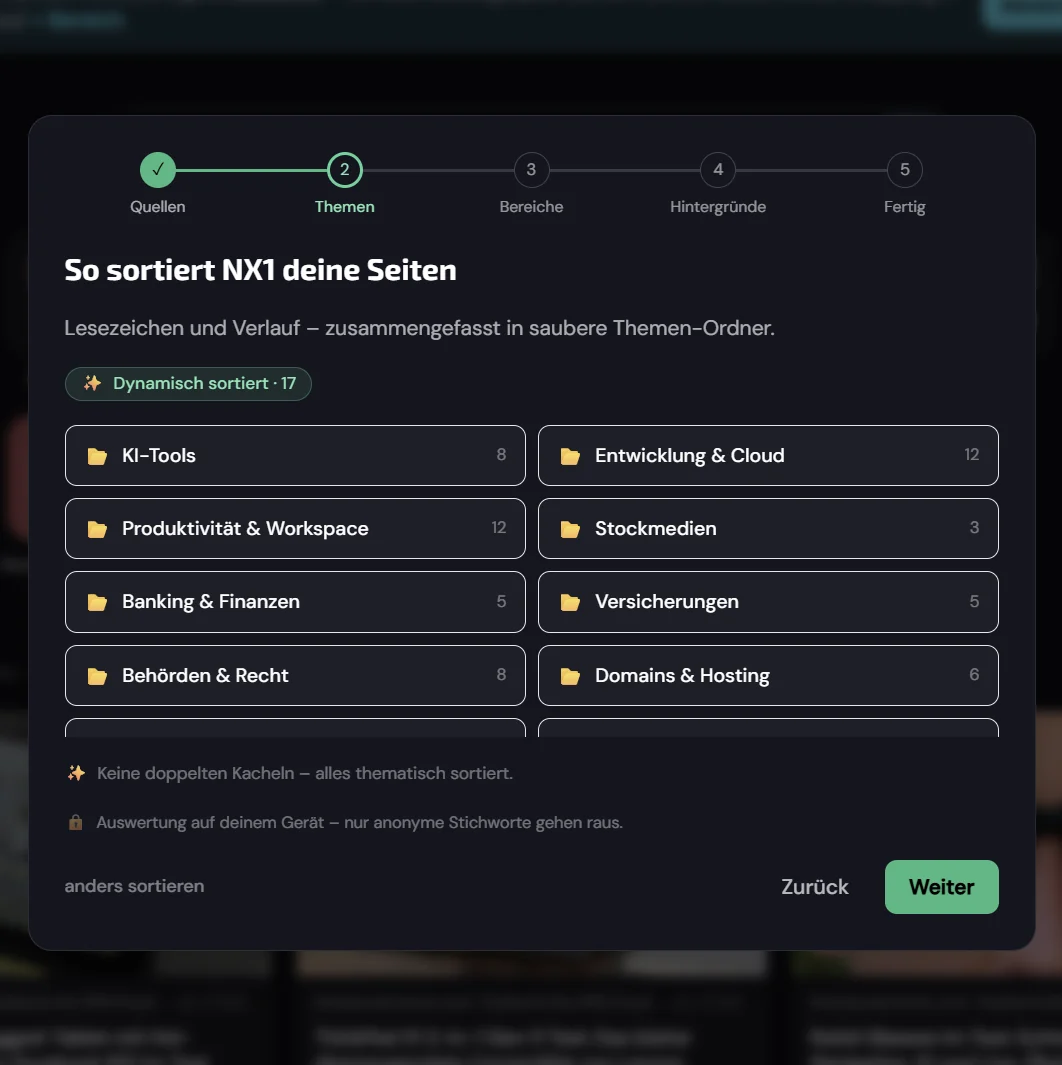
Task: Click the Keine doppelten Kacheln note text
Action: [x=305, y=774]
